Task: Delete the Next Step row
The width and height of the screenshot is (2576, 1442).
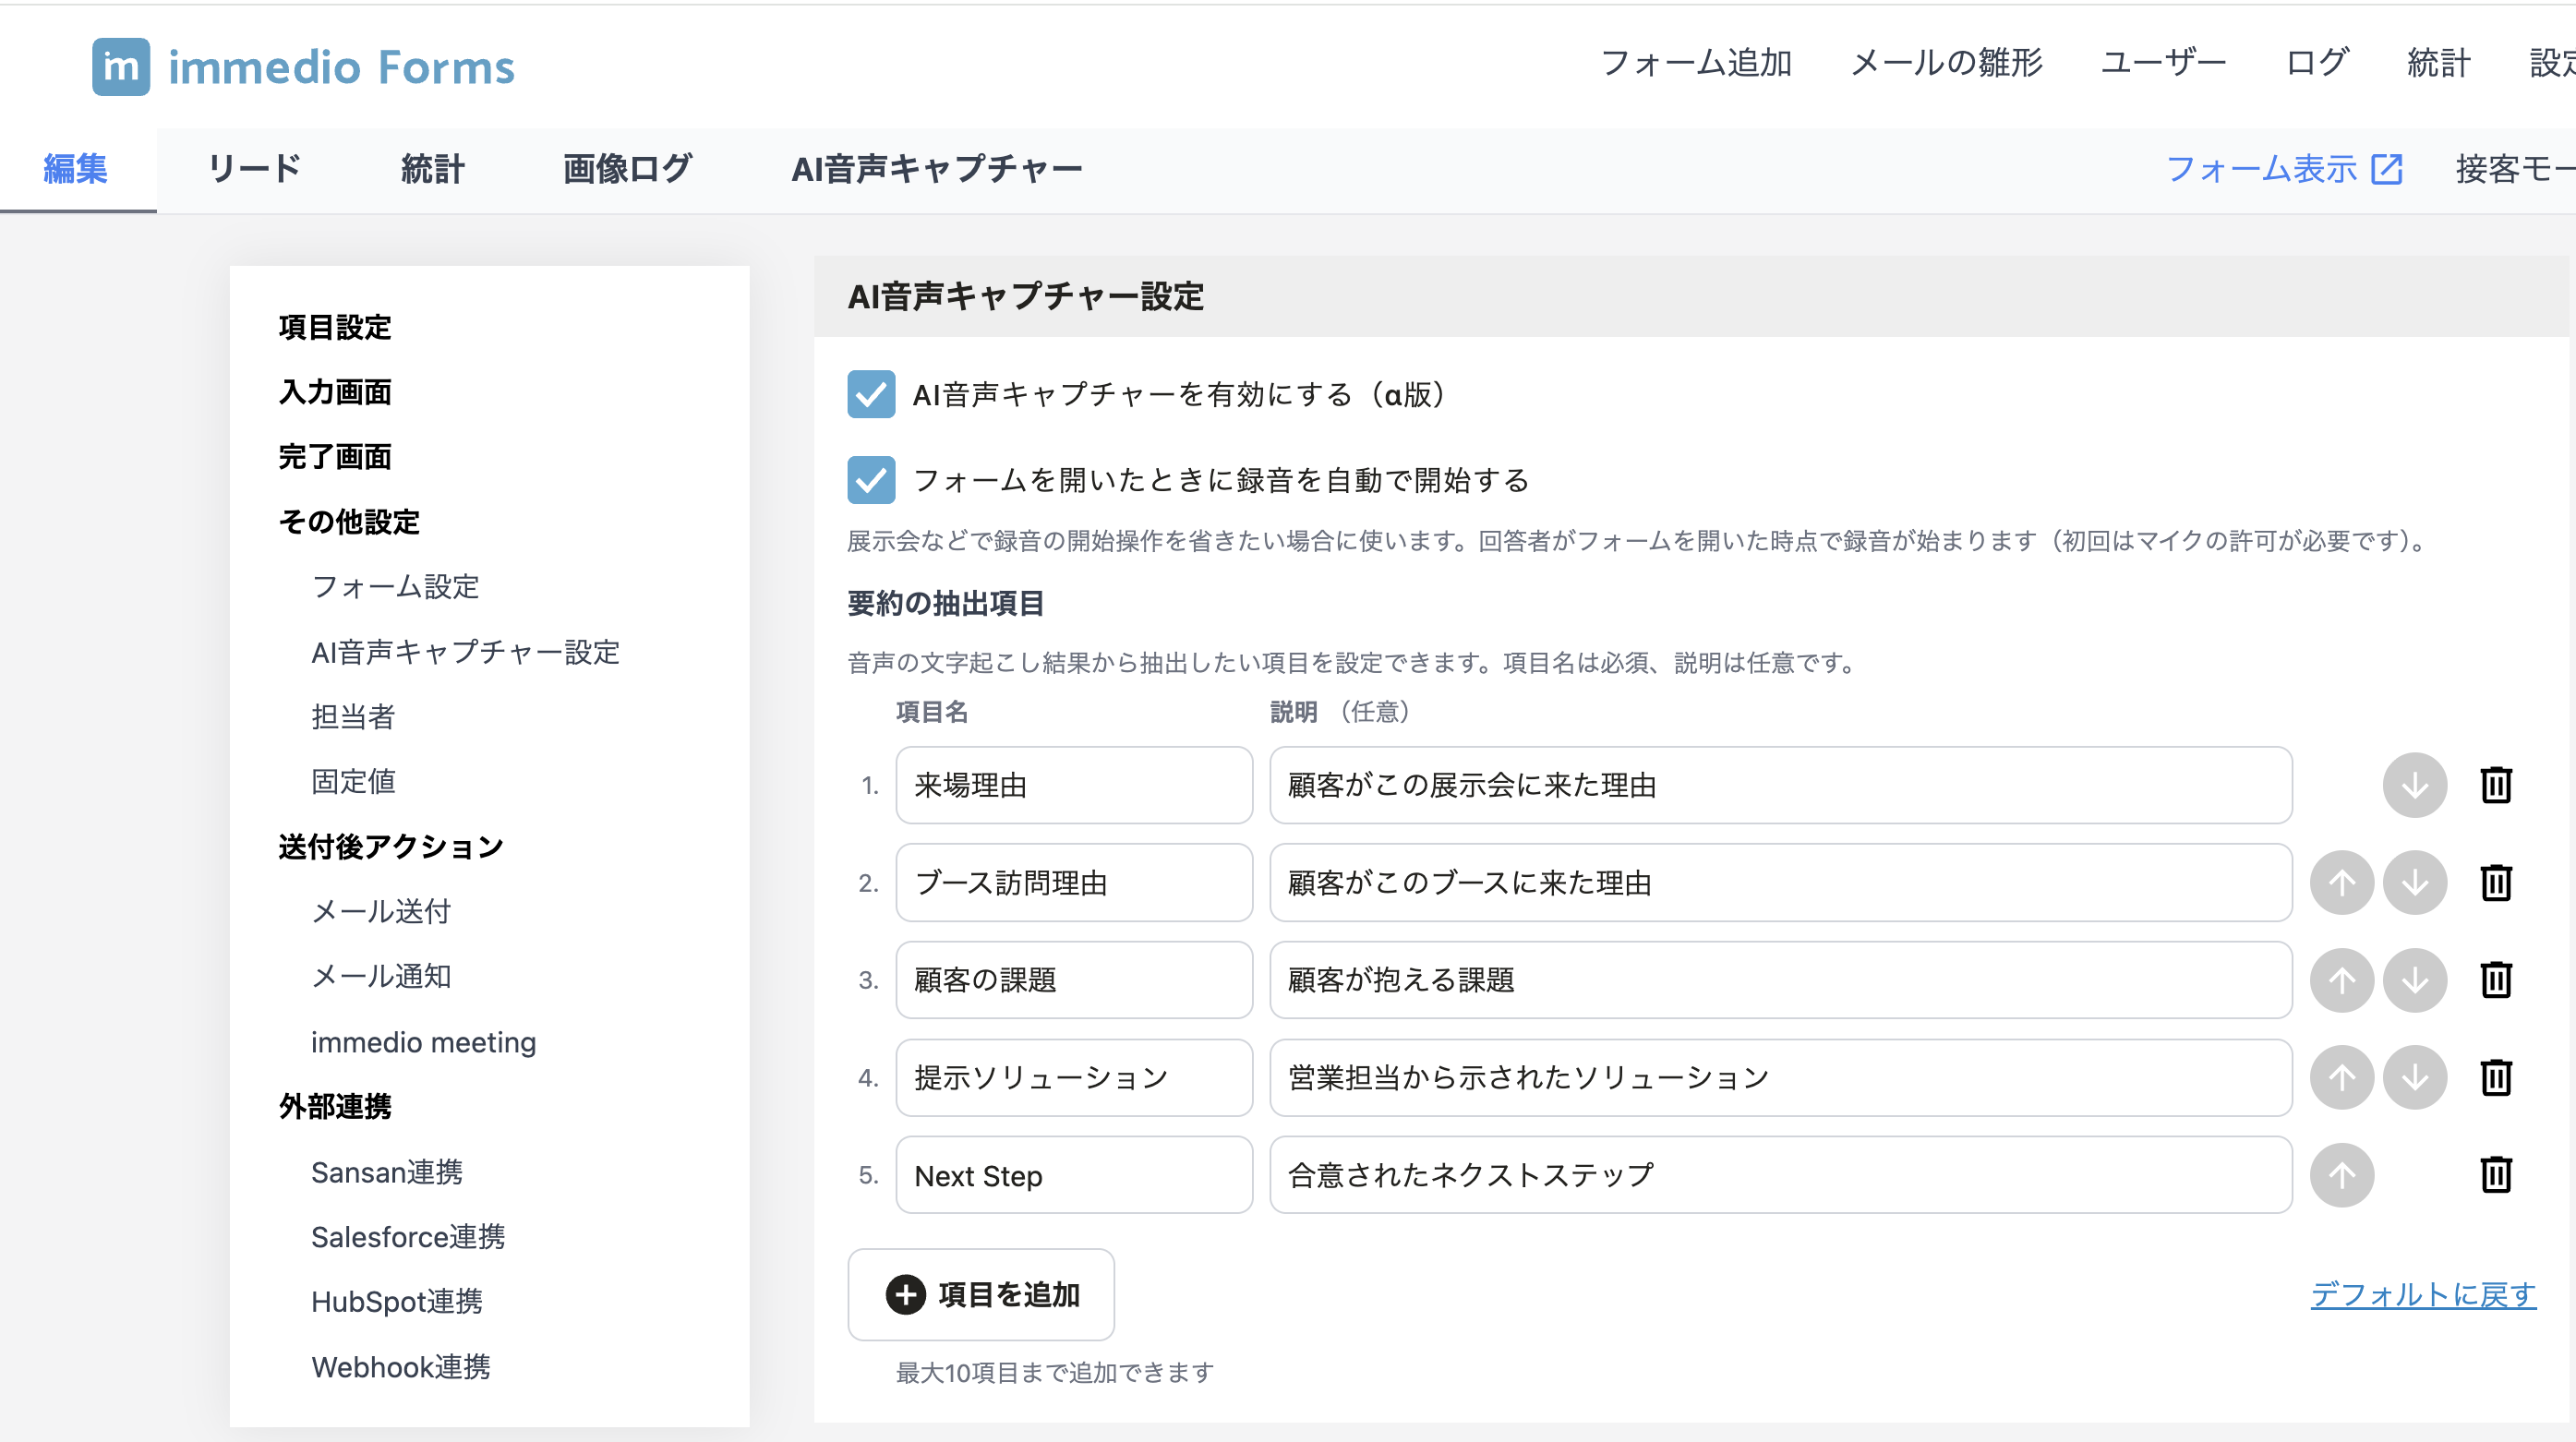Action: (2496, 1174)
